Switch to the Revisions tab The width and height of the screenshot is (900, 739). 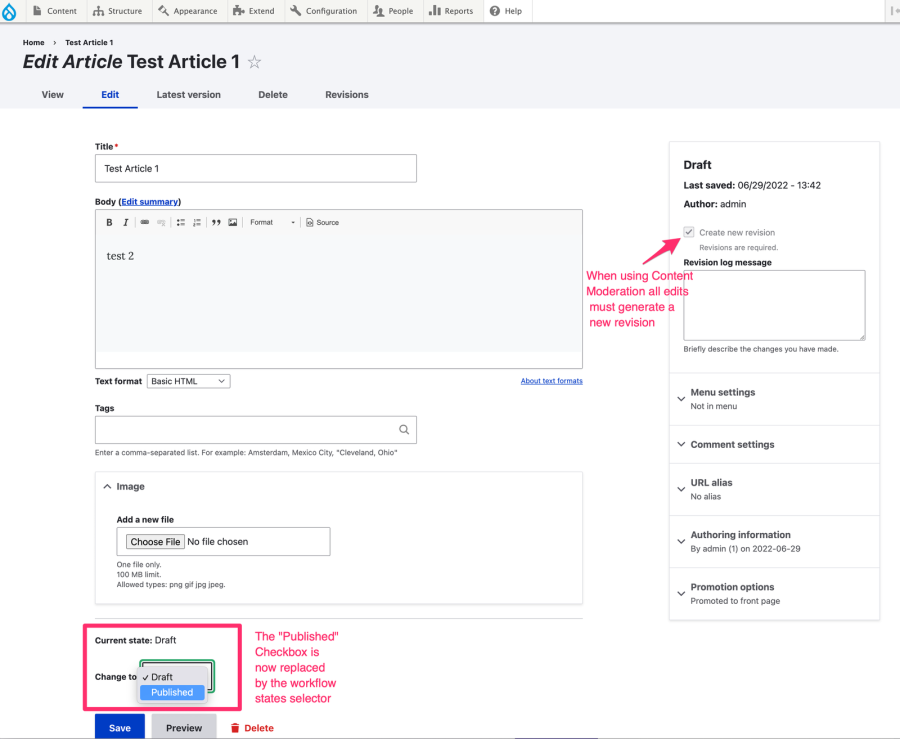click(x=347, y=95)
